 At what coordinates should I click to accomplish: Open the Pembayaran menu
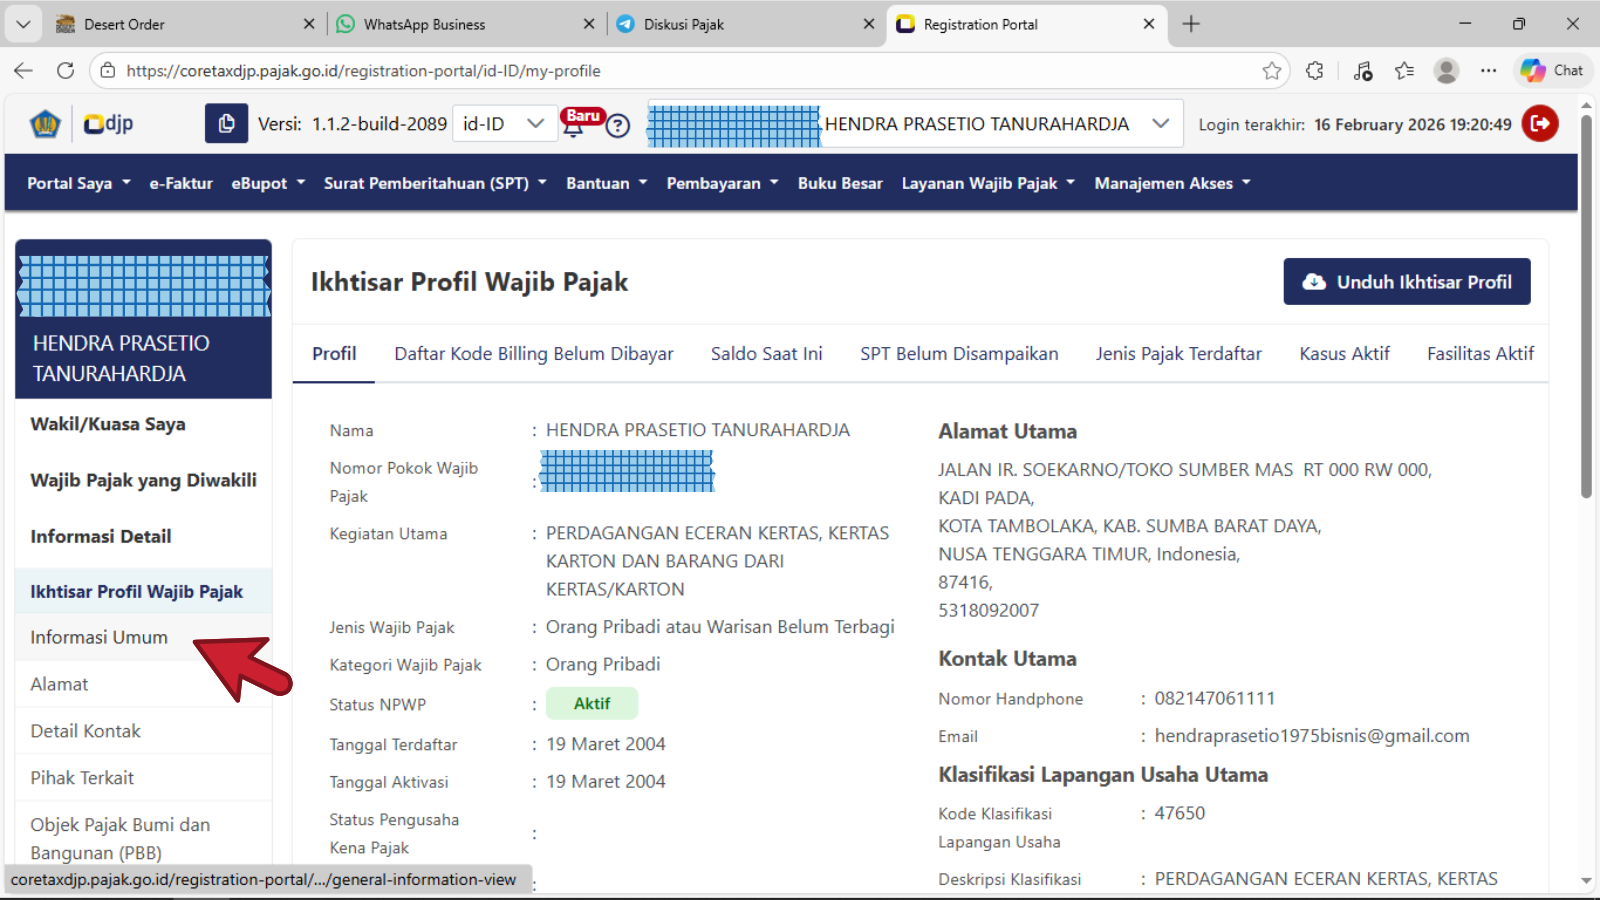722,183
